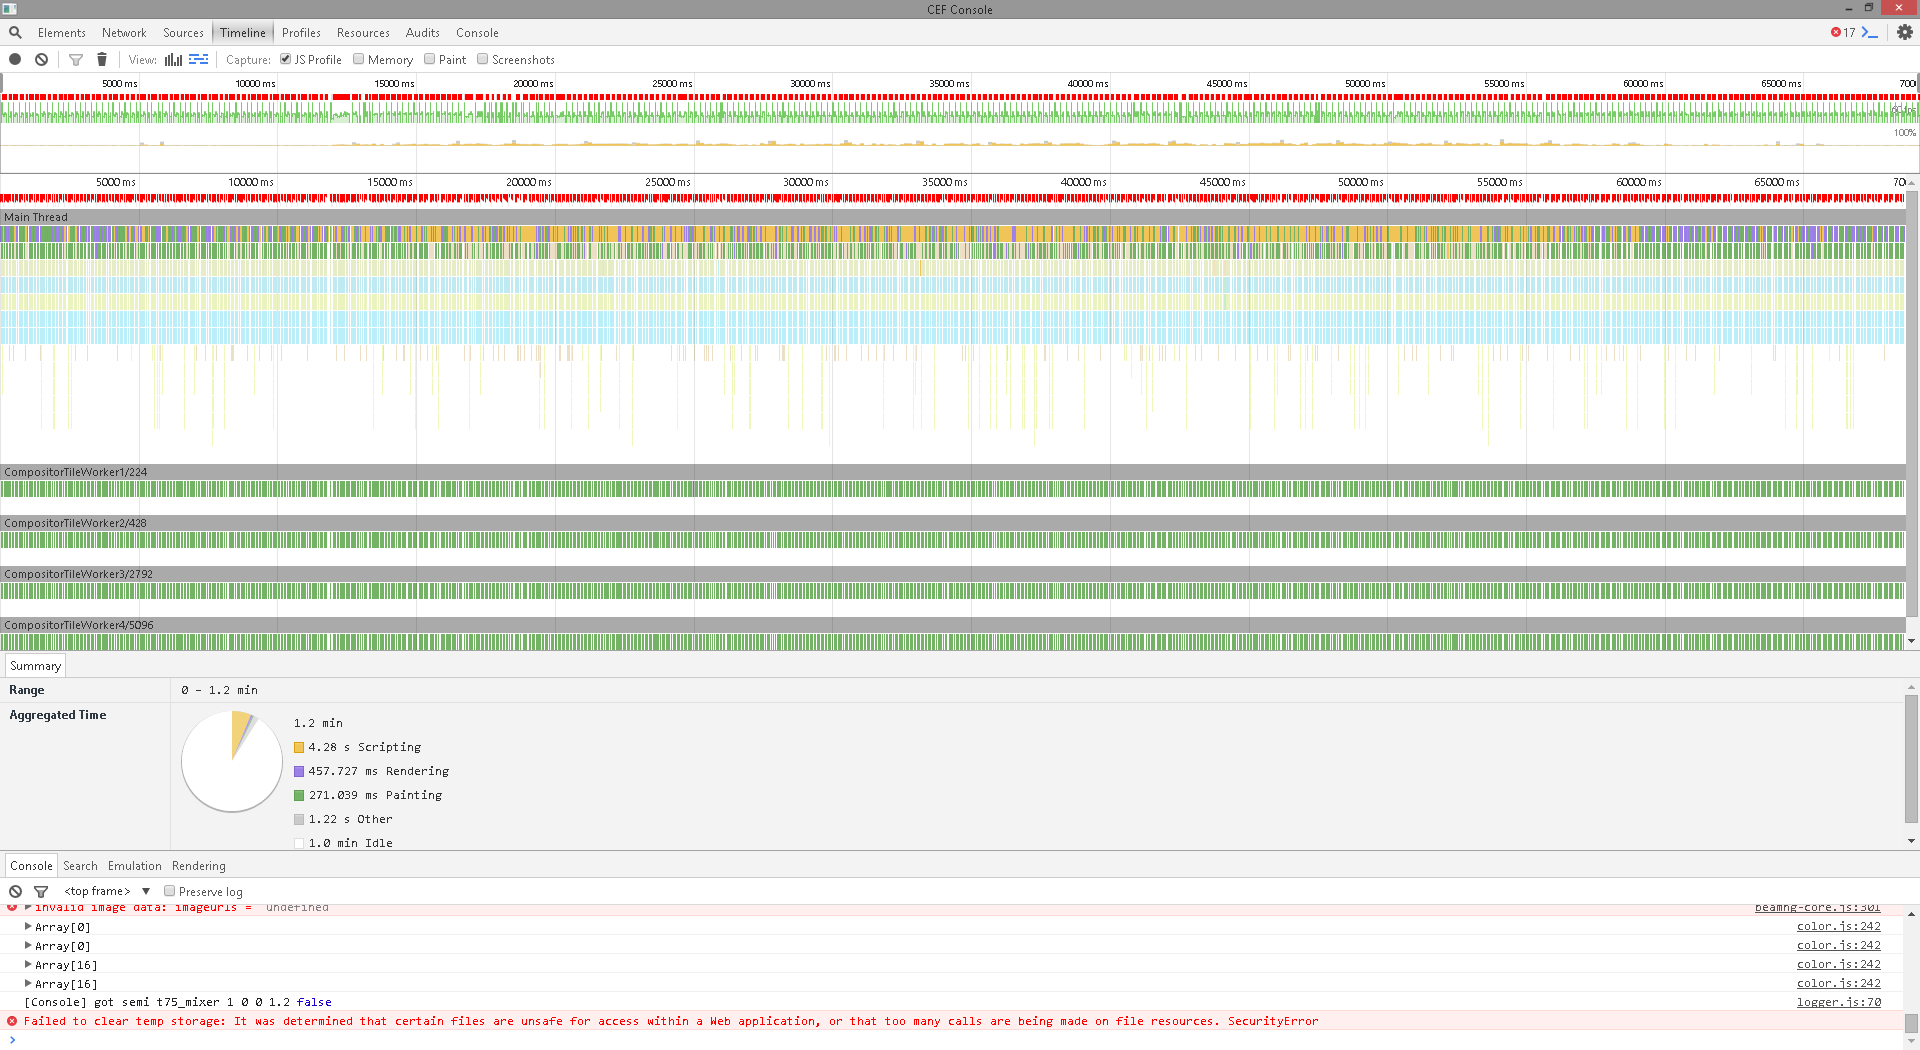This screenshot has width=1920, height=1050.
Task: Switch to bar chart frames view
Action: pyautogui.click(x=174, y=60)
